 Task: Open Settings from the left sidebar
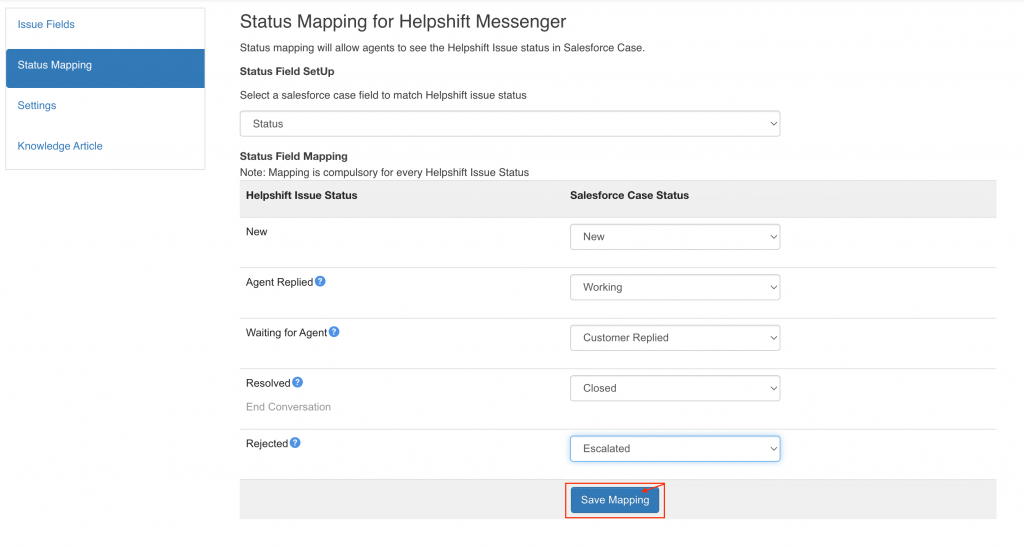click(37, 106)
